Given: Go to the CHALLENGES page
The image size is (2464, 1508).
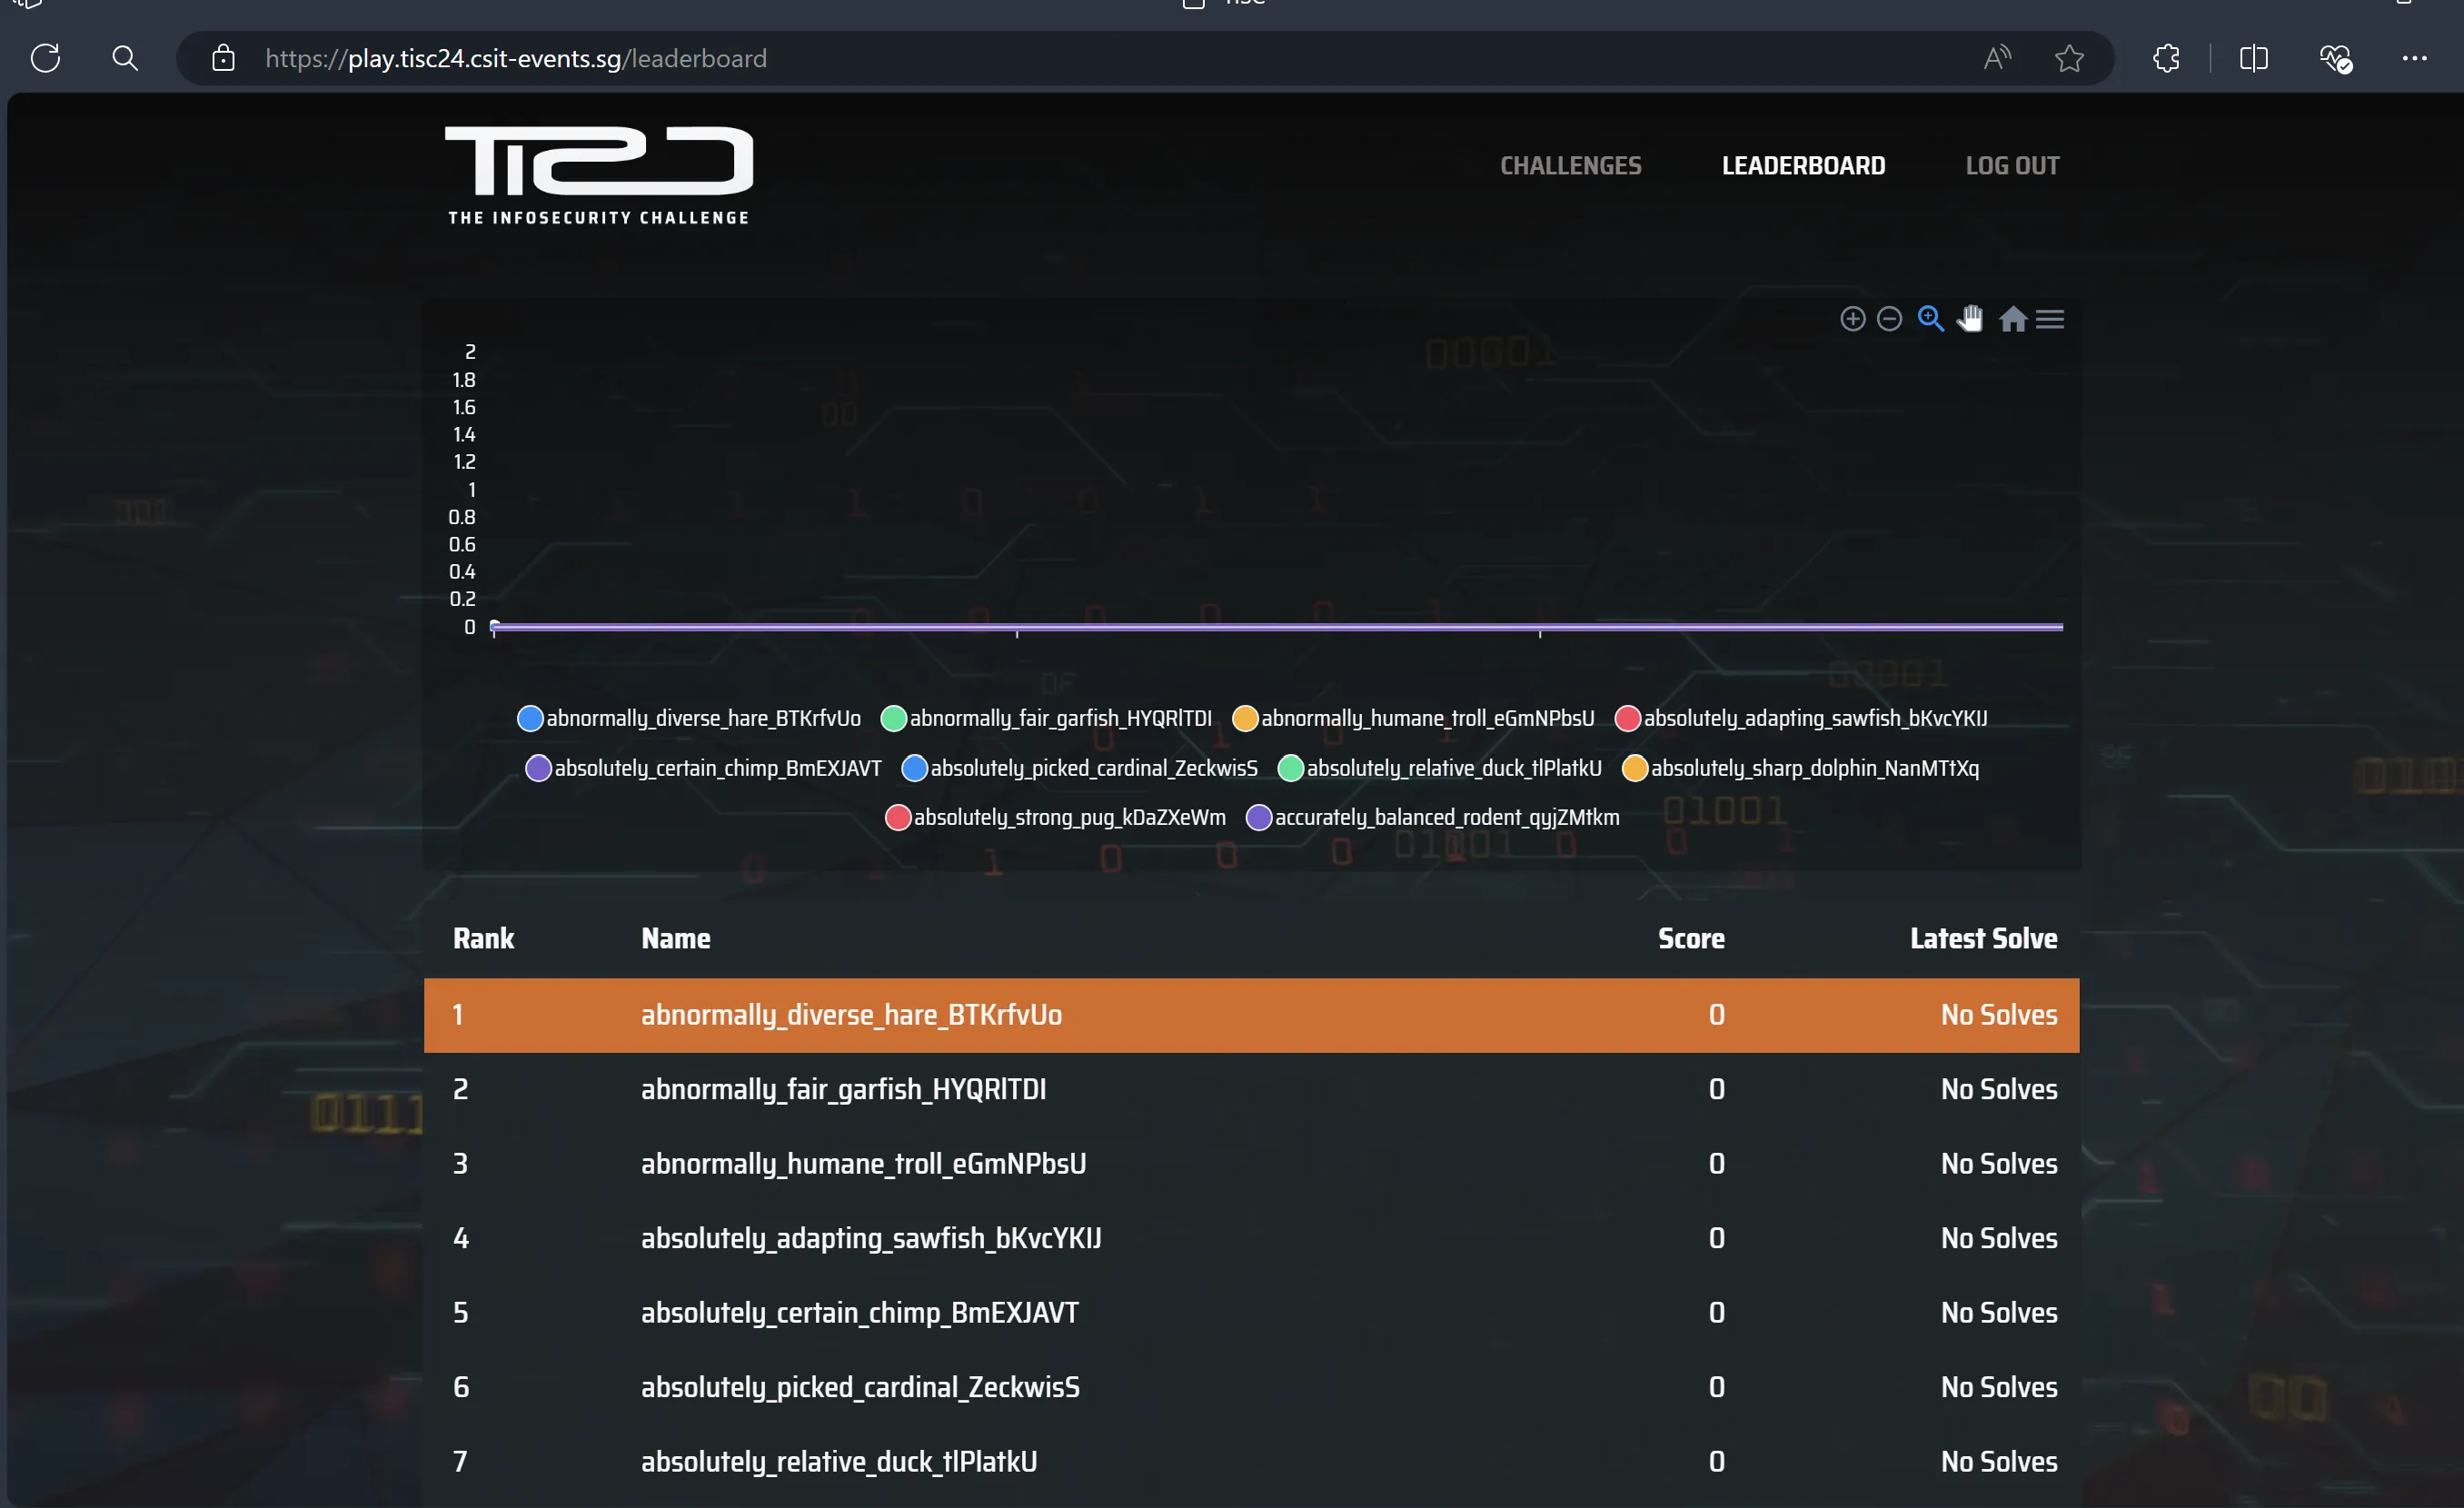Looking at the screenshot, I should pos(1570,166).
